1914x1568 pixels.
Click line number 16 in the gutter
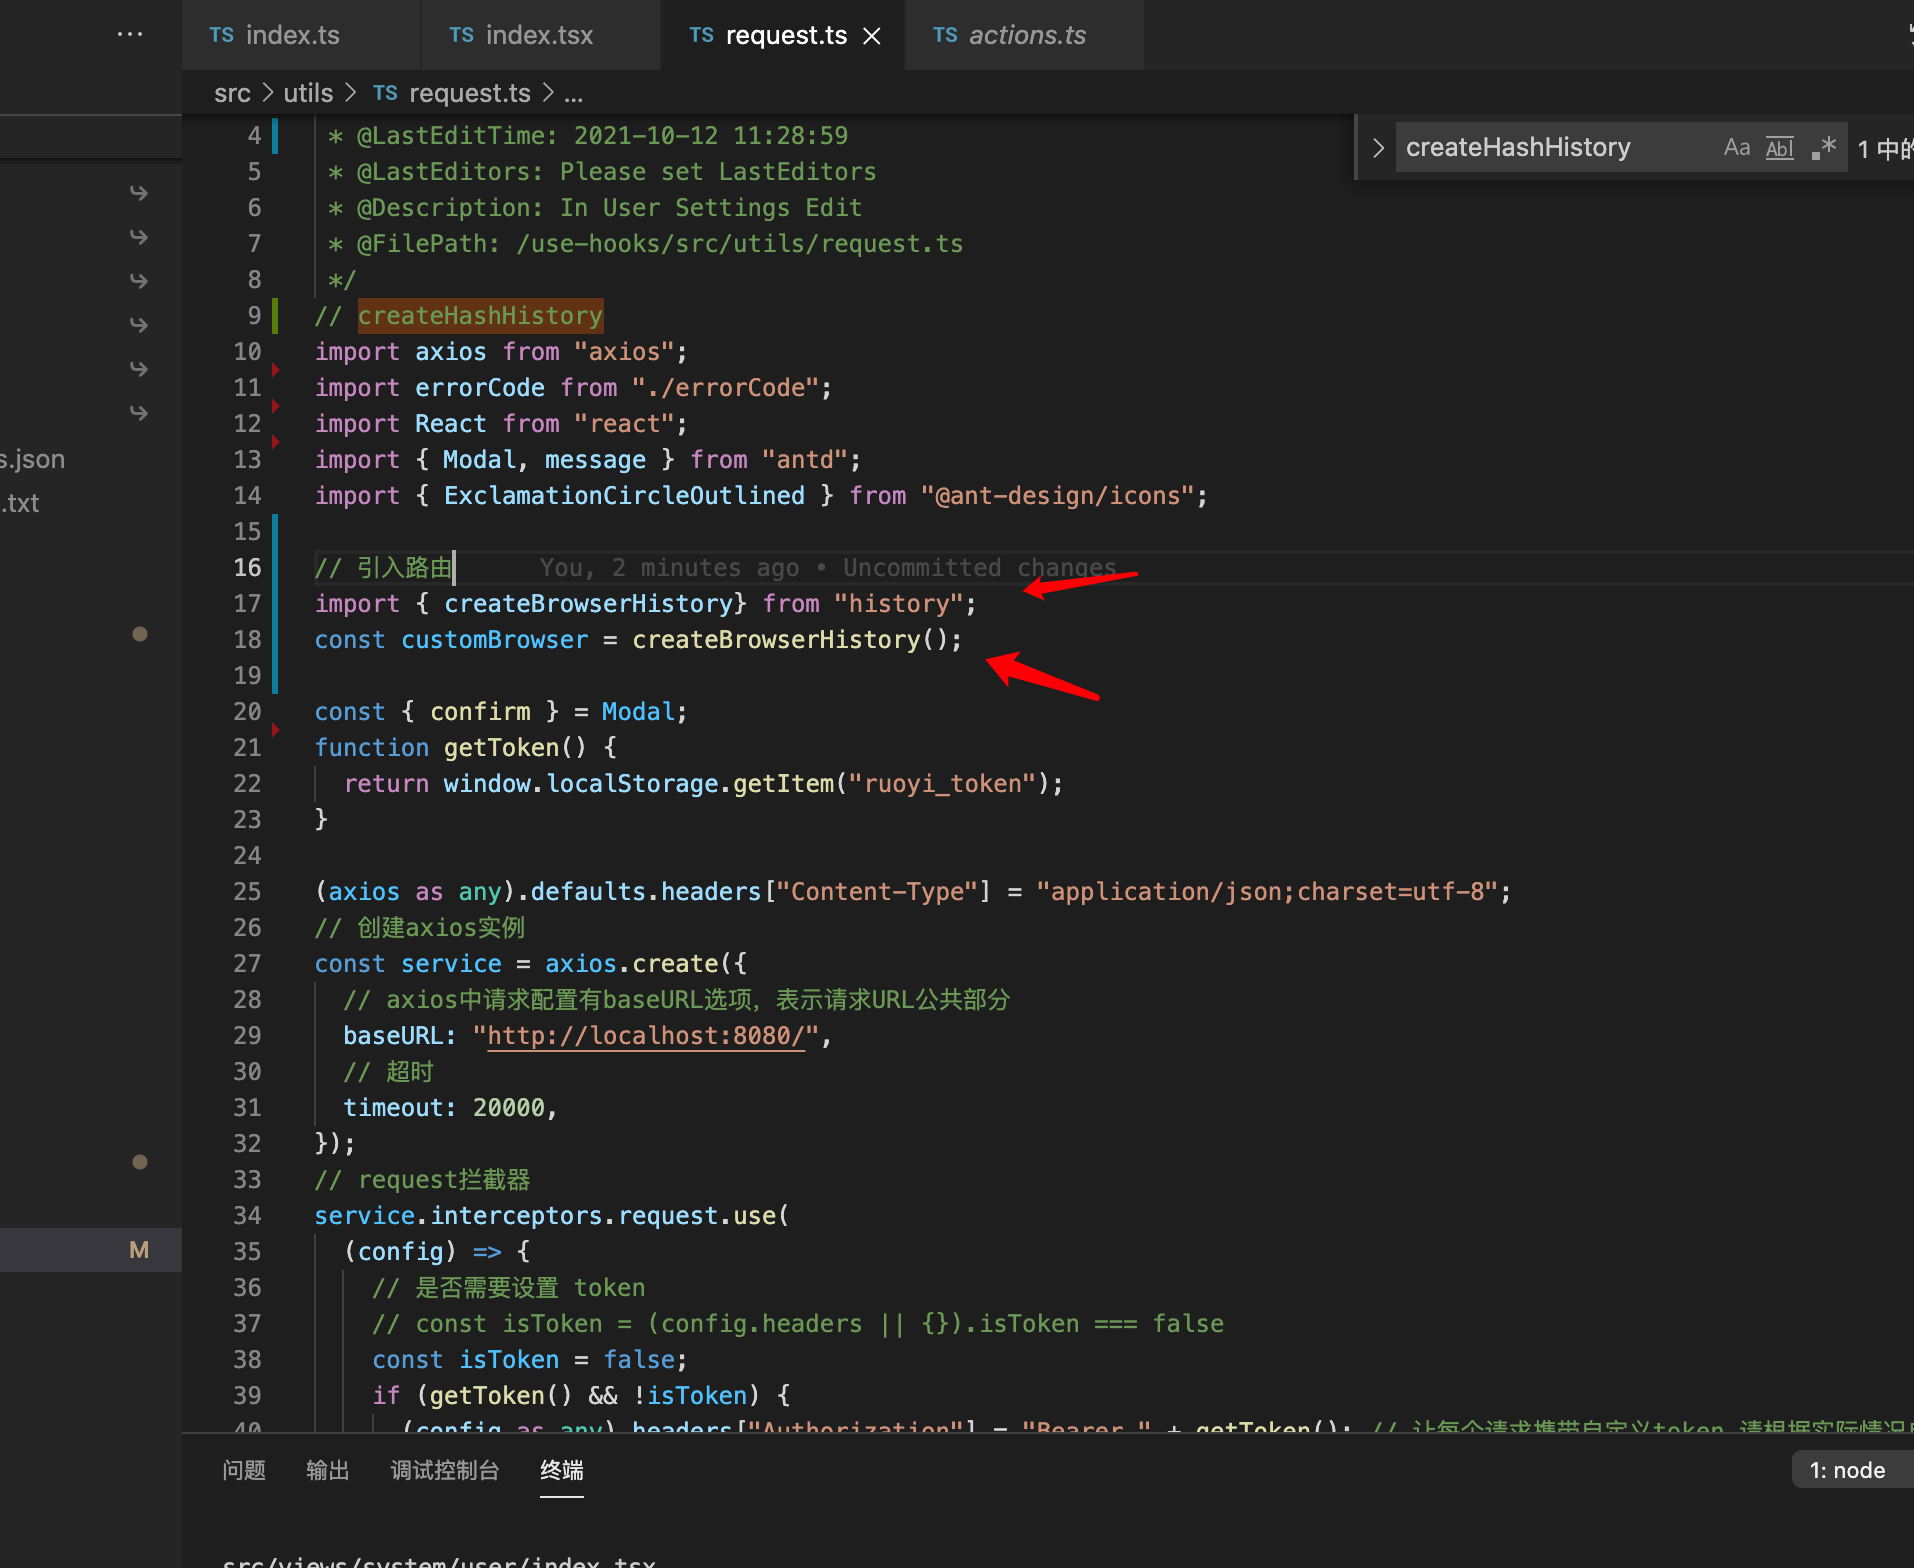point(247,568)
